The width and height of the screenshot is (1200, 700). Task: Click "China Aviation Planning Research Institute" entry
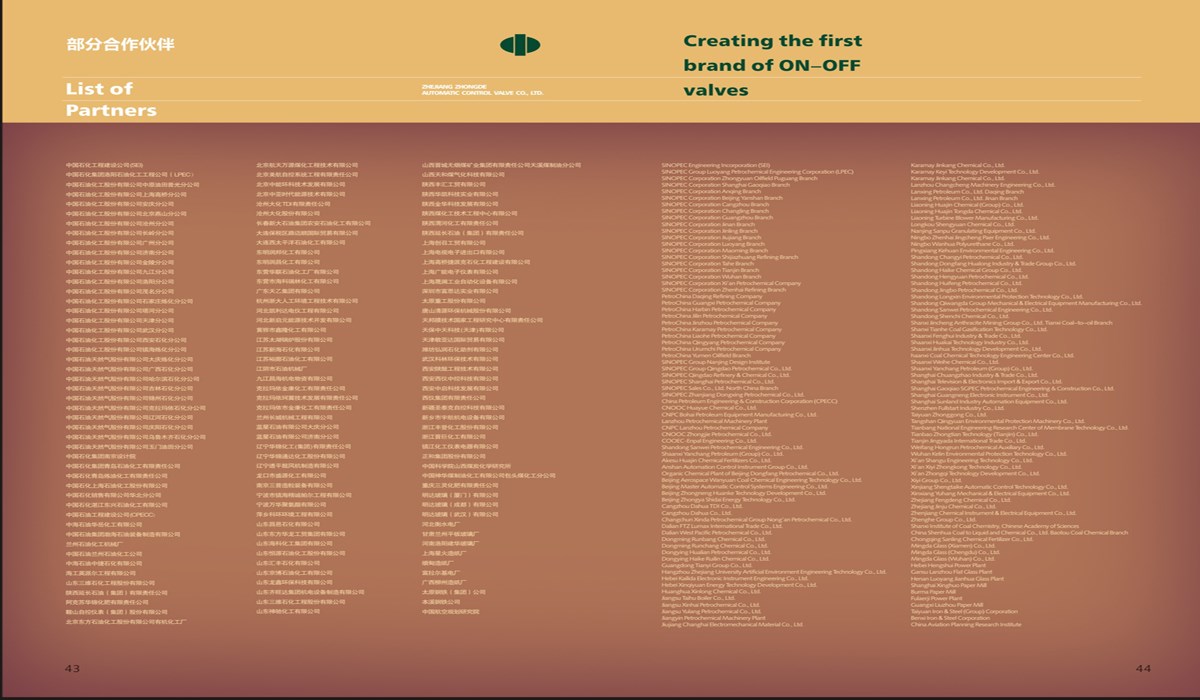click(x=966, y=624)
